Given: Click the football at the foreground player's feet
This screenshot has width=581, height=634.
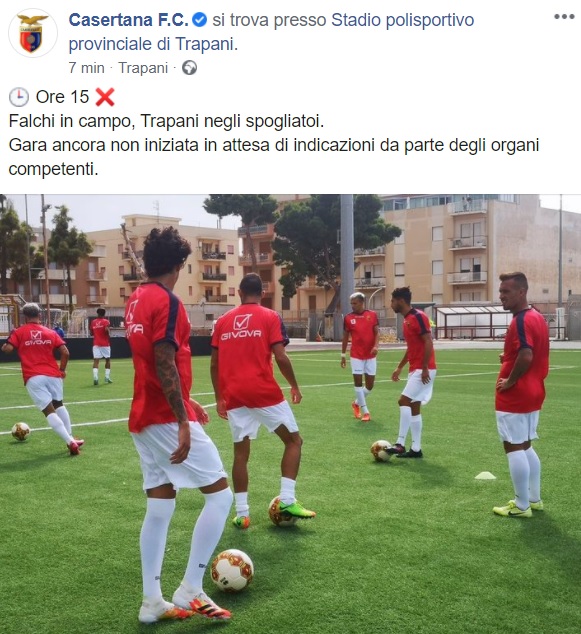Looking at the screenshot, I should pos(232,571).
